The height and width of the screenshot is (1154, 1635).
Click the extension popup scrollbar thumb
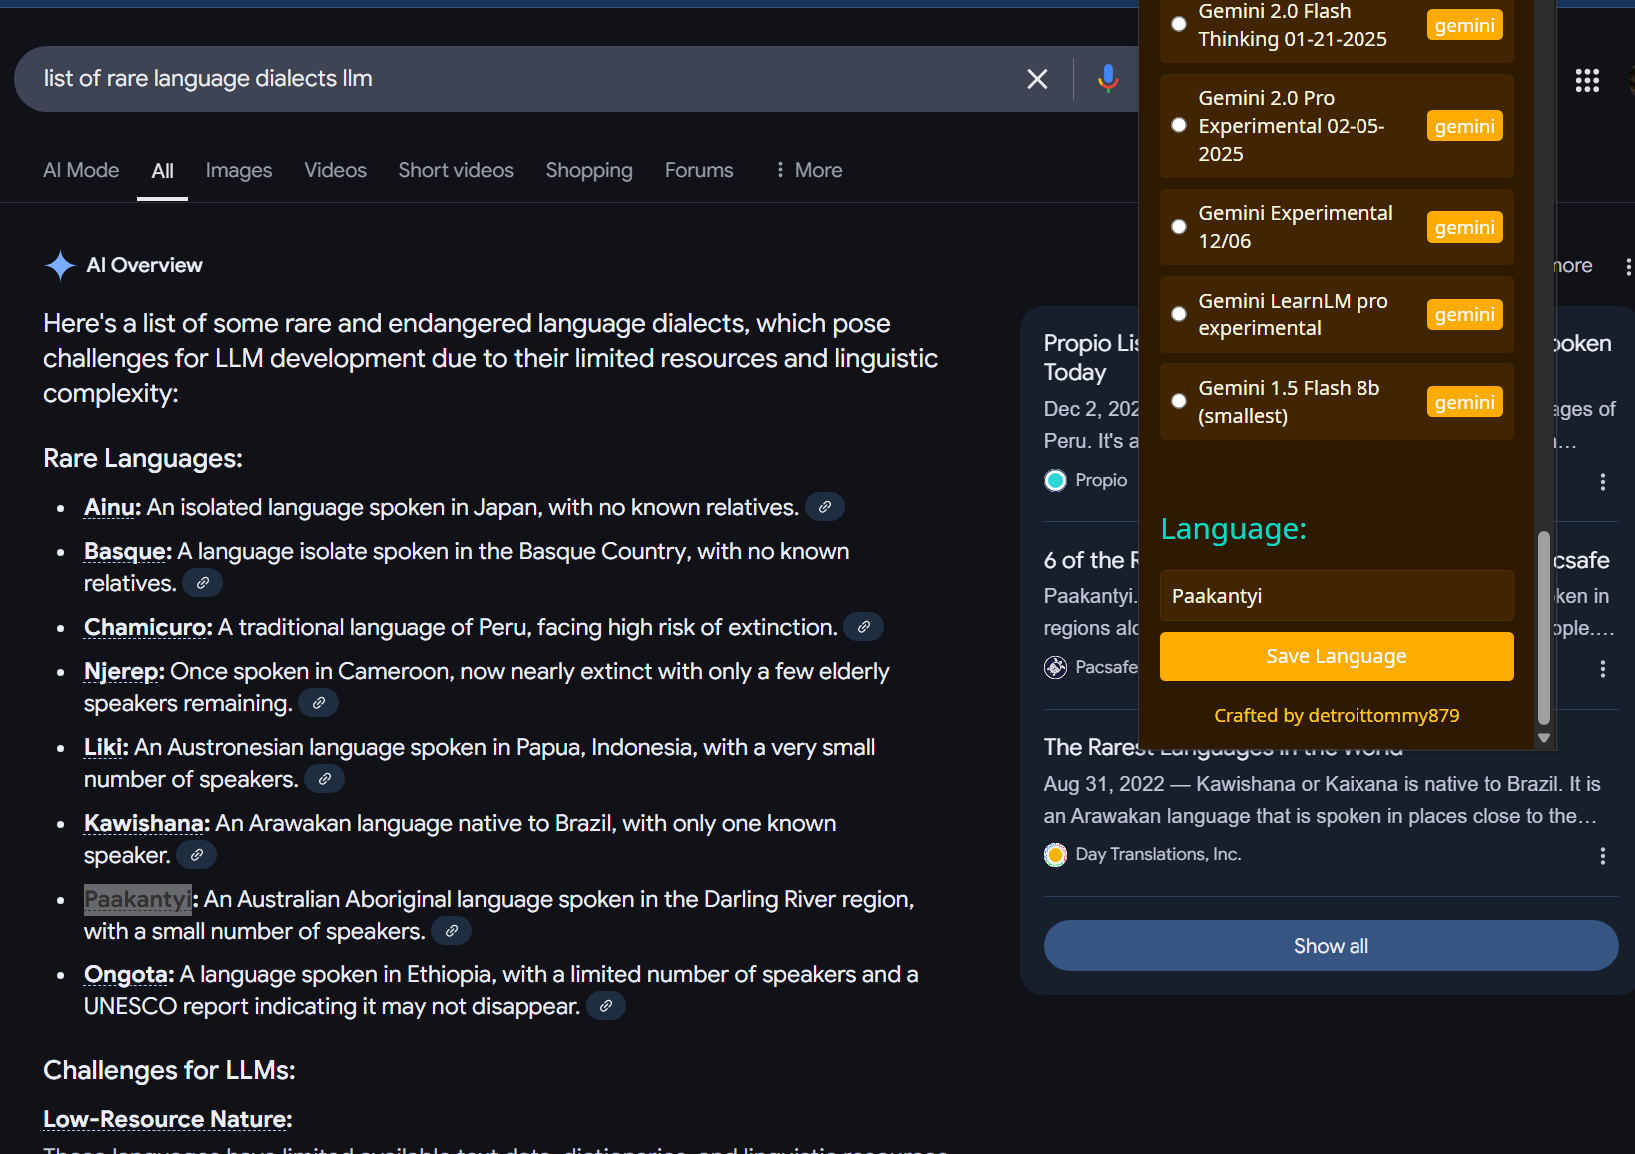click(1543, 627)
